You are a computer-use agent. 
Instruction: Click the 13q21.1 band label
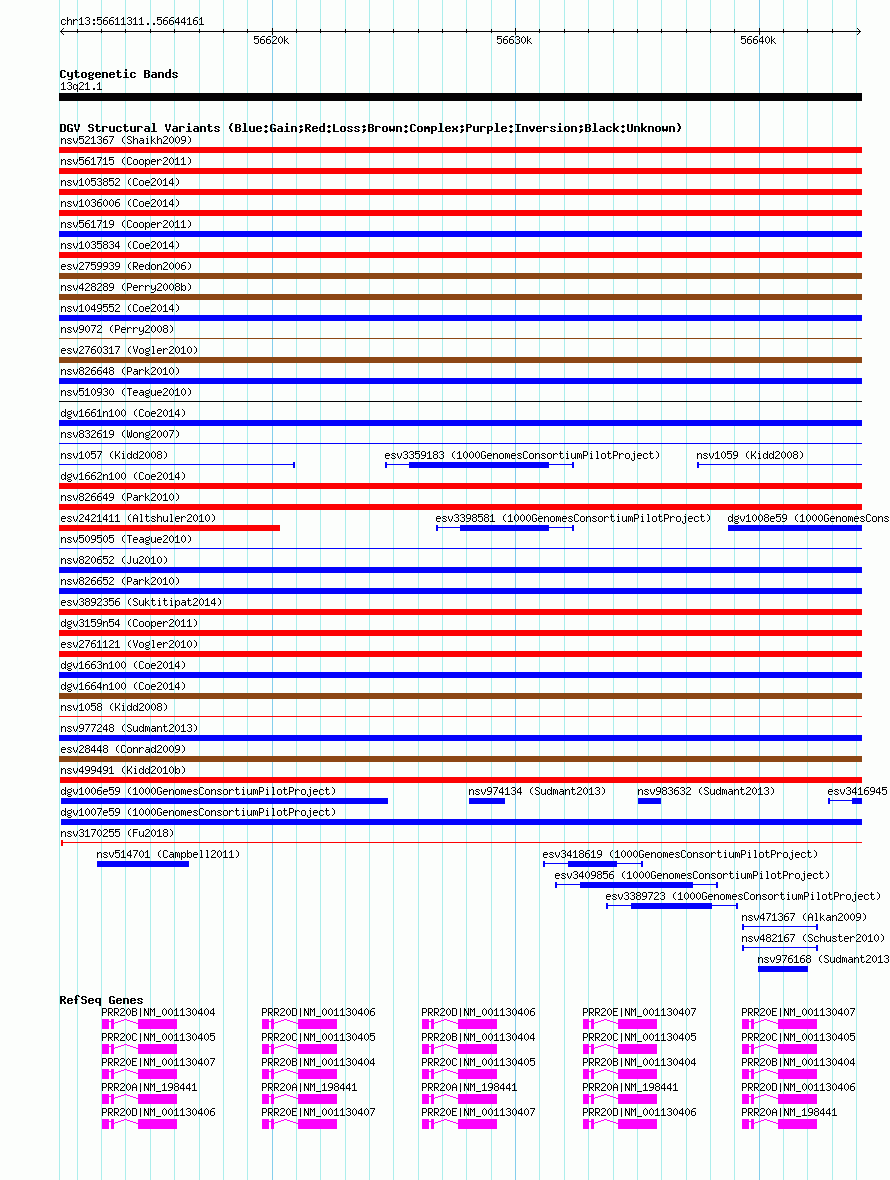(x=81, y=86)
